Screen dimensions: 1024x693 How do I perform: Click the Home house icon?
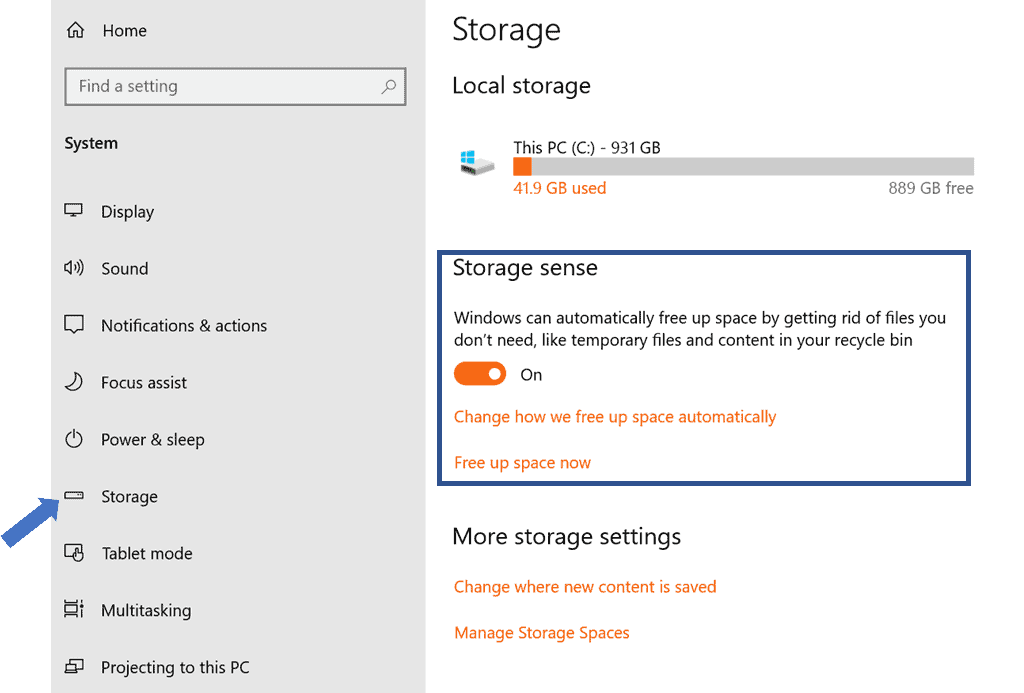pos(75,31)
